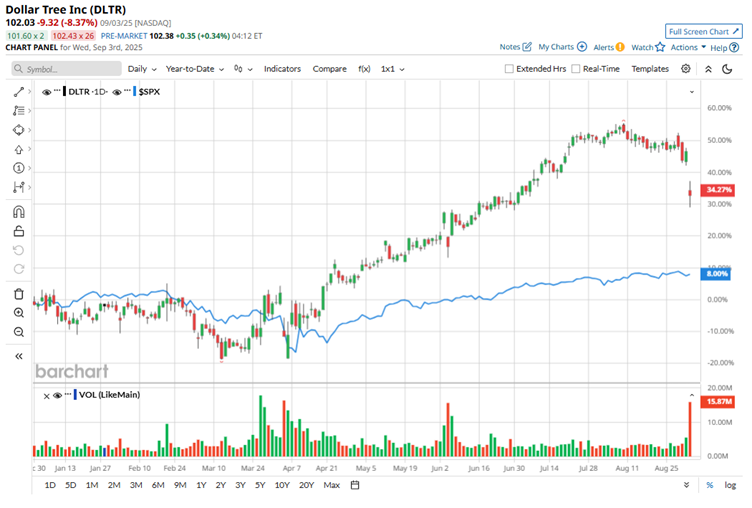Select the 1Y time range
The height and width of the screenshot is (508, 752).
point(201,485)
